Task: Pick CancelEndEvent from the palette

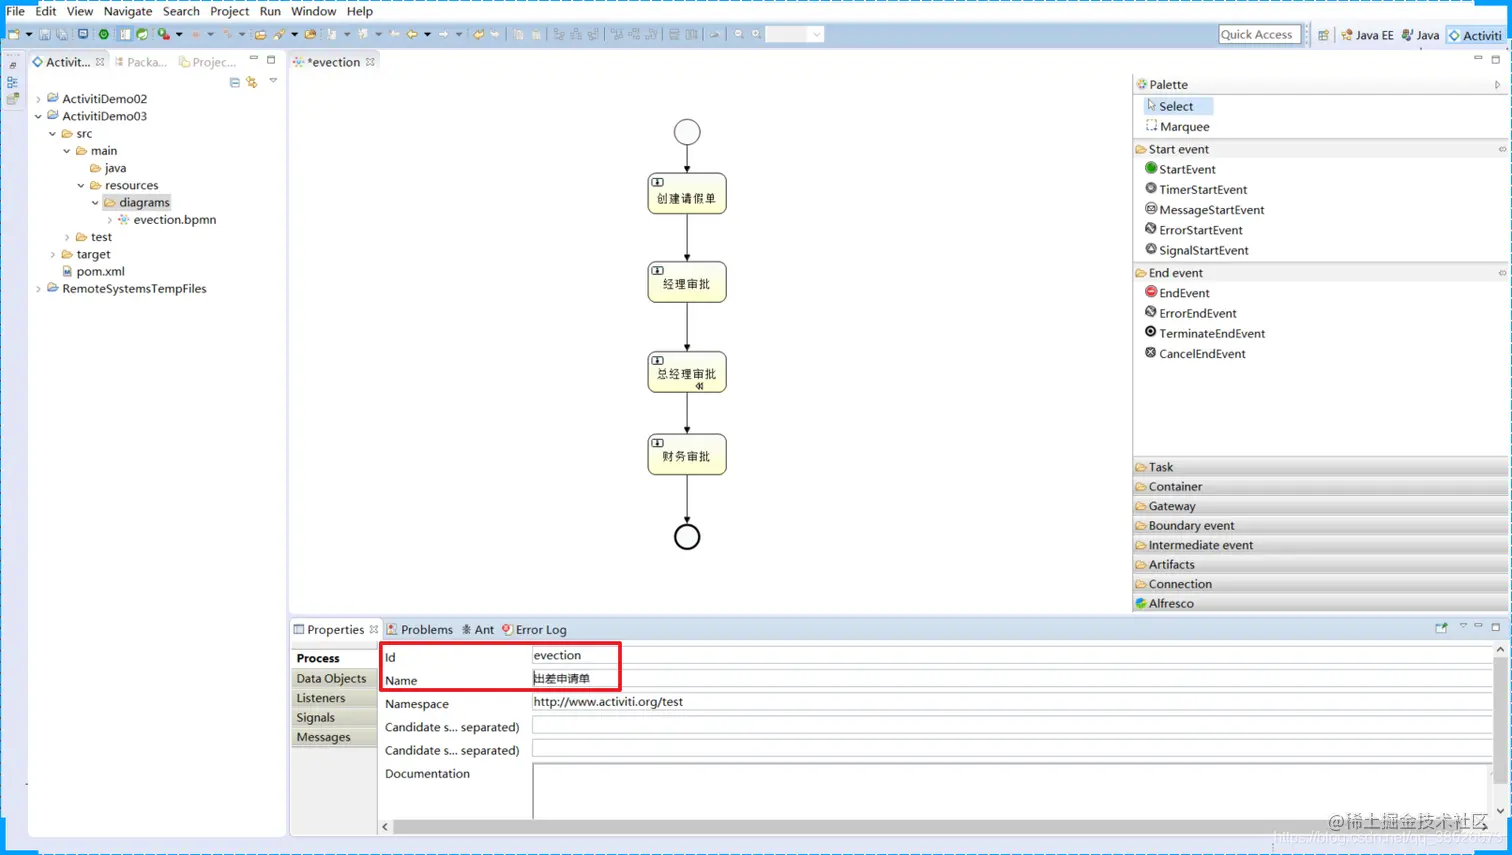Action: click(1195, 353)
